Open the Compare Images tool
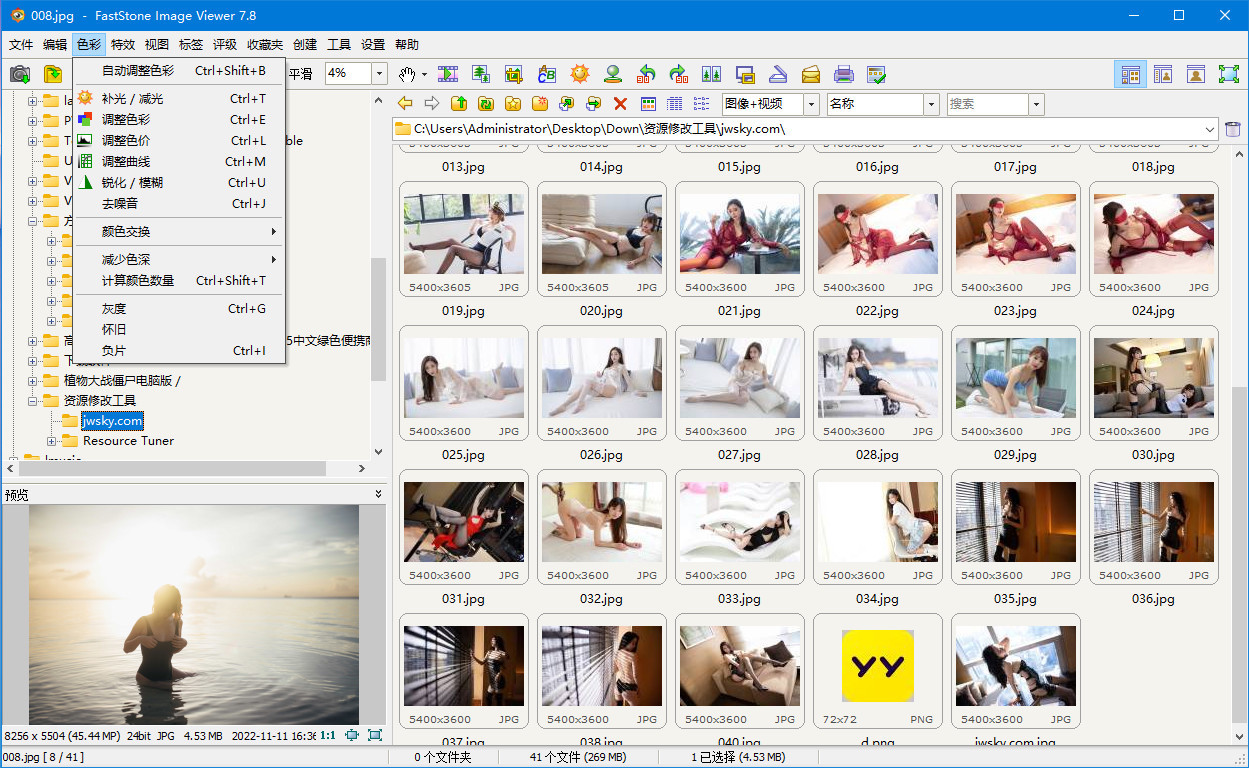The width and height of the screenshot is (1249, 768). pyautogui.click(x=711, y=74)
